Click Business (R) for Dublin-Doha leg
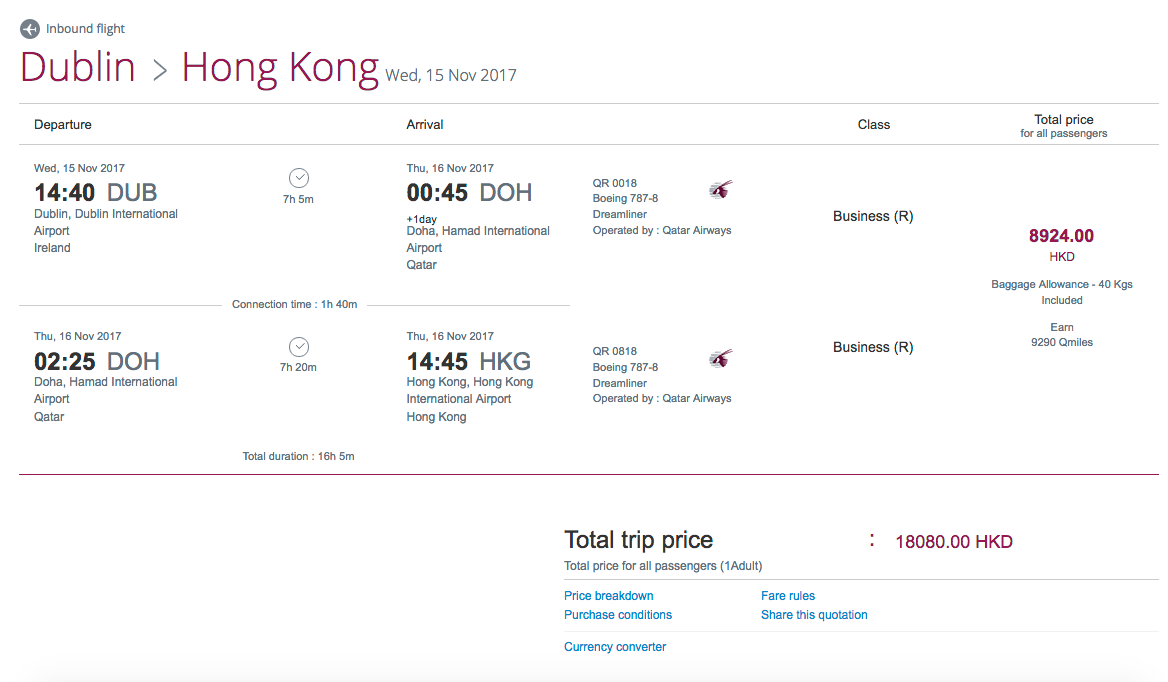 click(x=872, y=216)
